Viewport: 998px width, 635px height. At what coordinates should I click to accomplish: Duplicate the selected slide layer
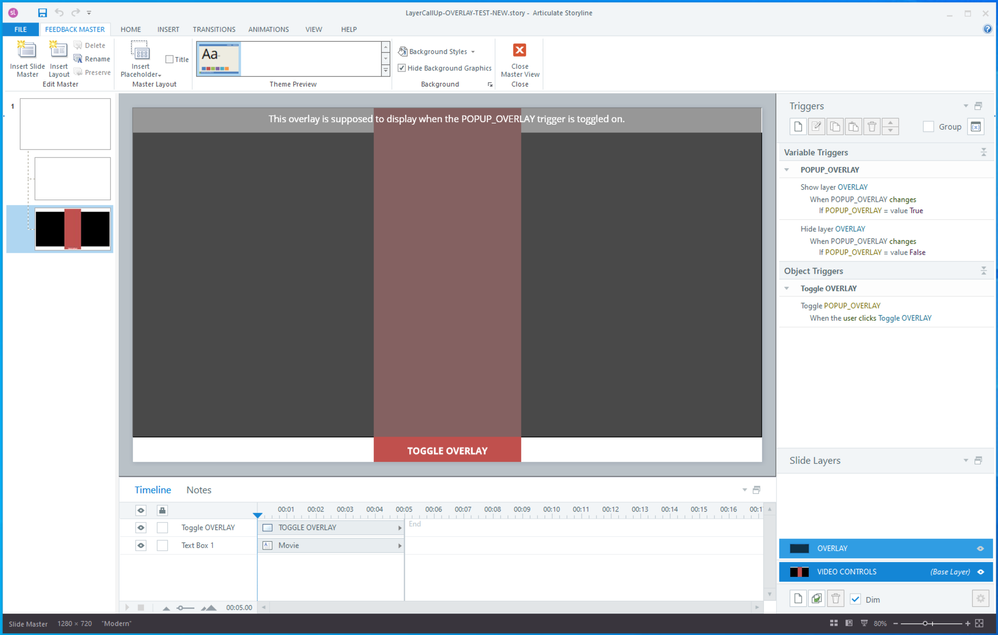(817, 598)
